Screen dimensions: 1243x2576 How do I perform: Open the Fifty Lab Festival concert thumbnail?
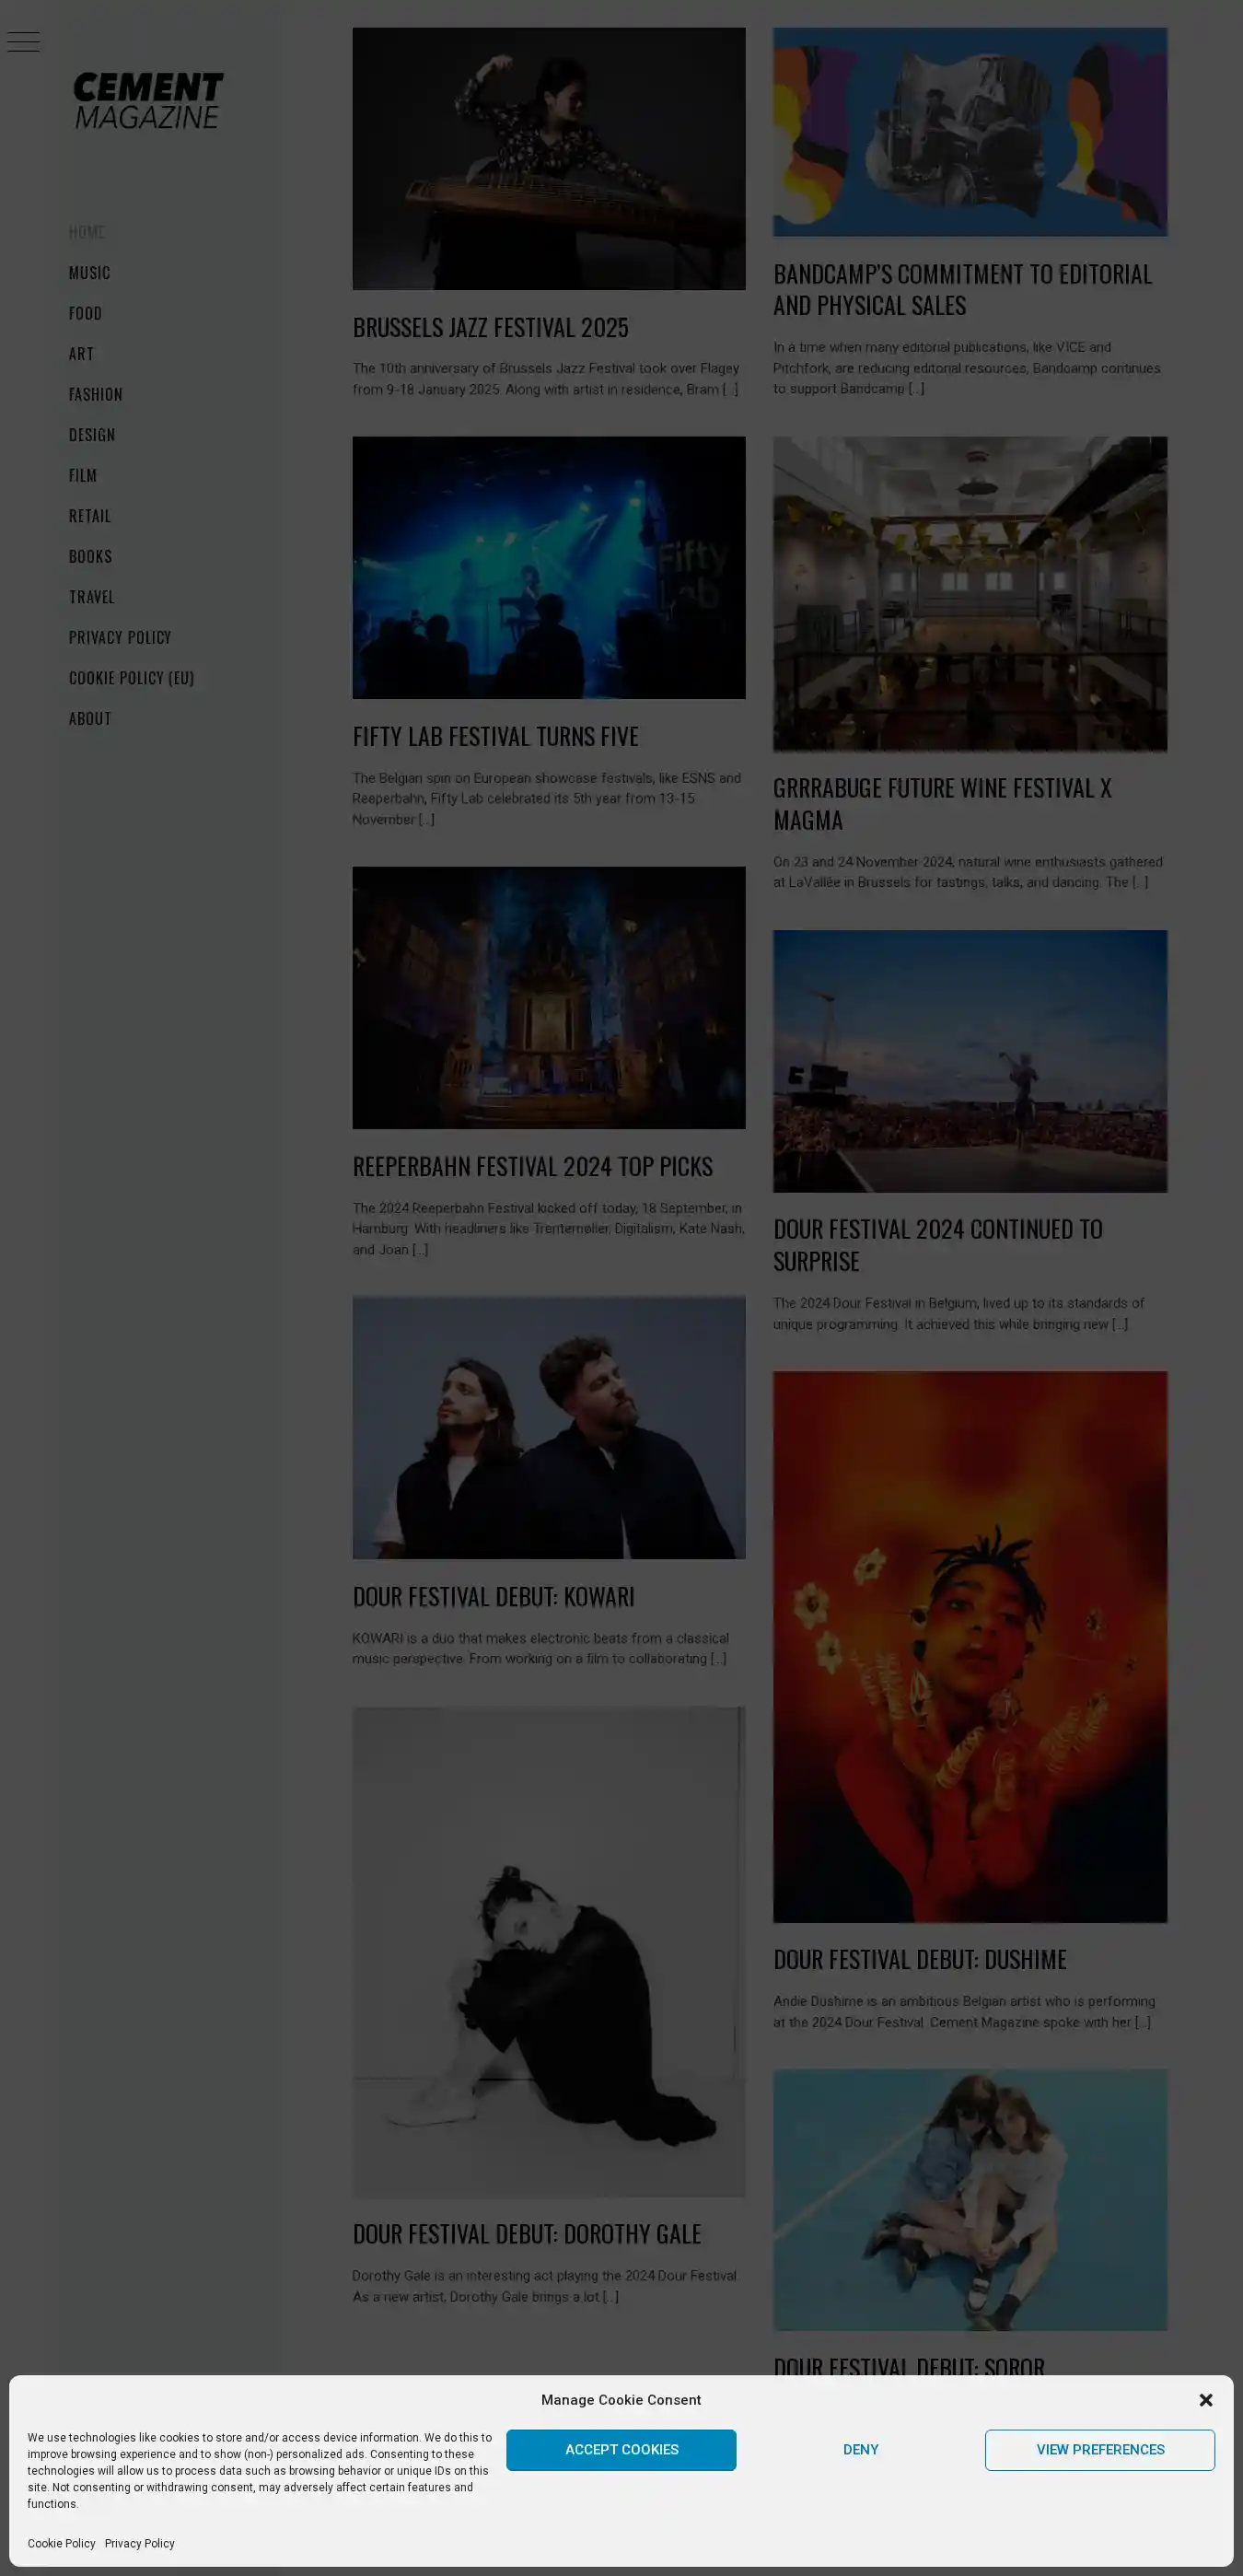coord(548,567)
